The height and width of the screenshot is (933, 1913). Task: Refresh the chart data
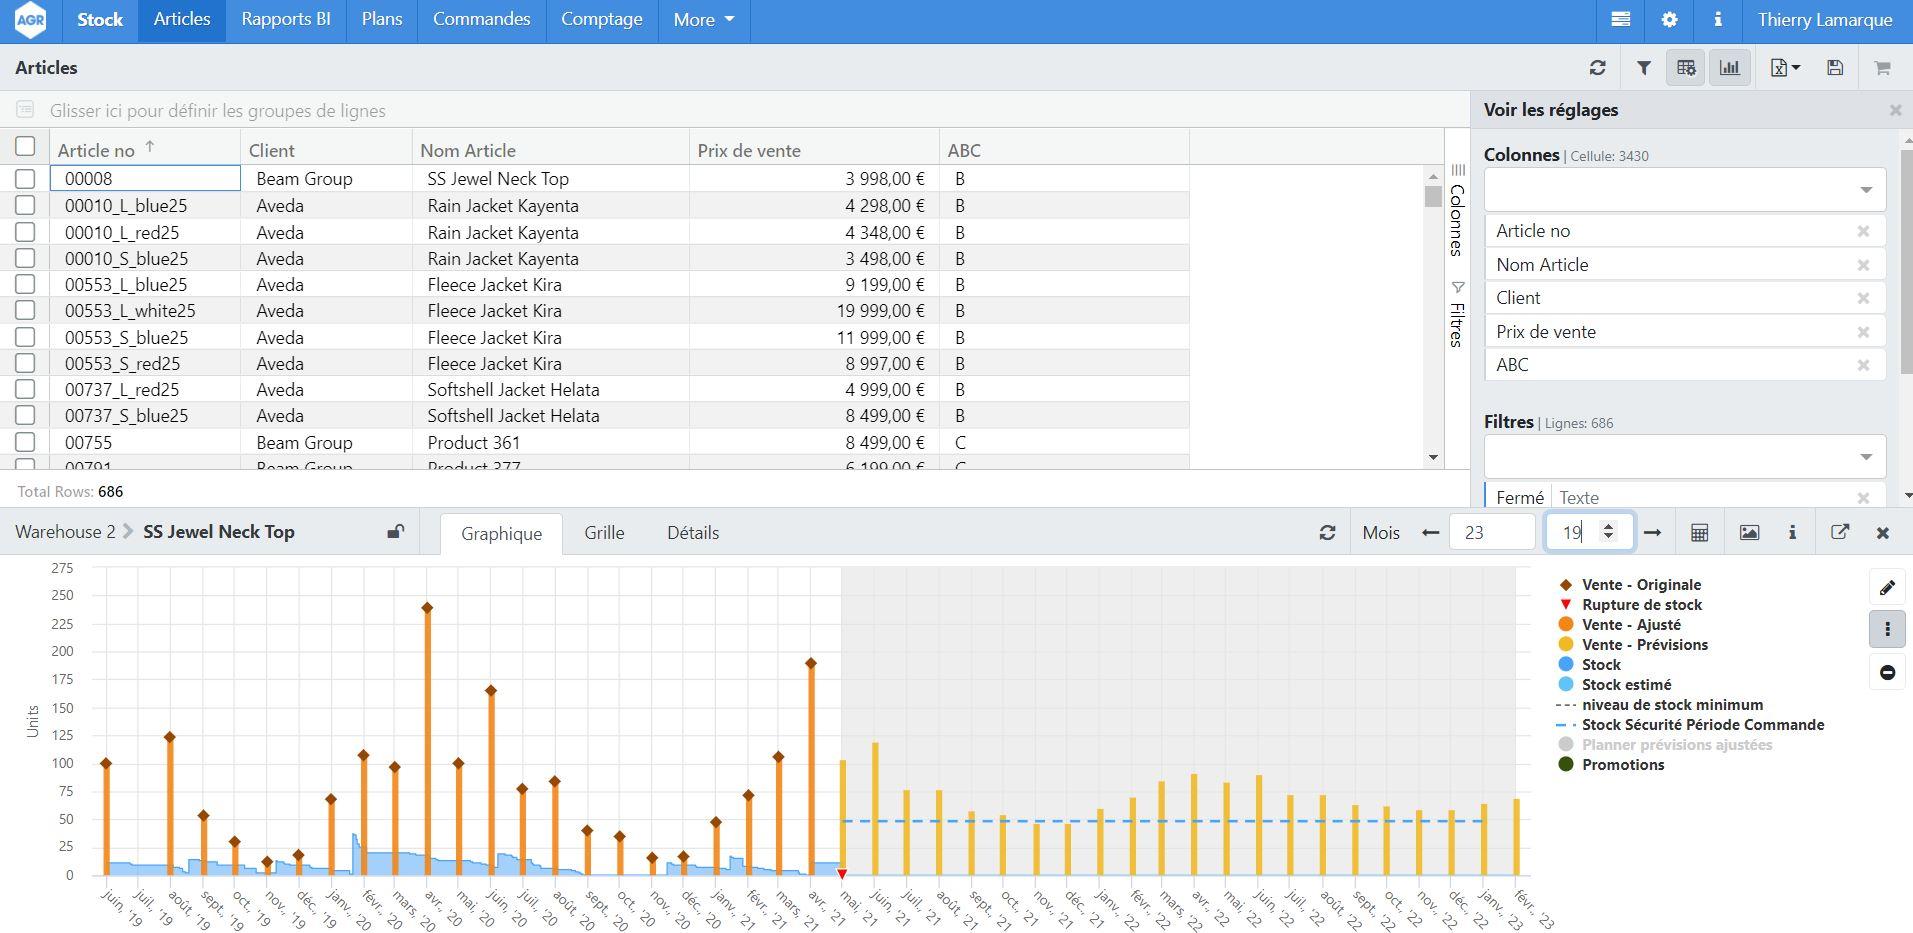pos(1327,533)
